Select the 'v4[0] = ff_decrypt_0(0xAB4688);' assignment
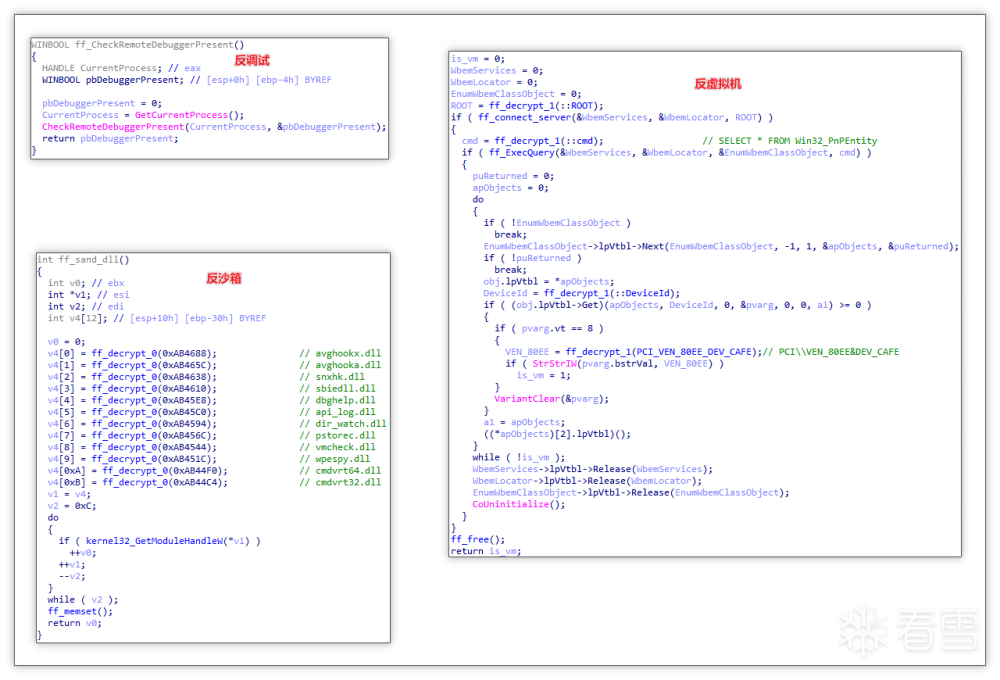The height and width of the screenshot is (680, 1000). pos(132,353)
